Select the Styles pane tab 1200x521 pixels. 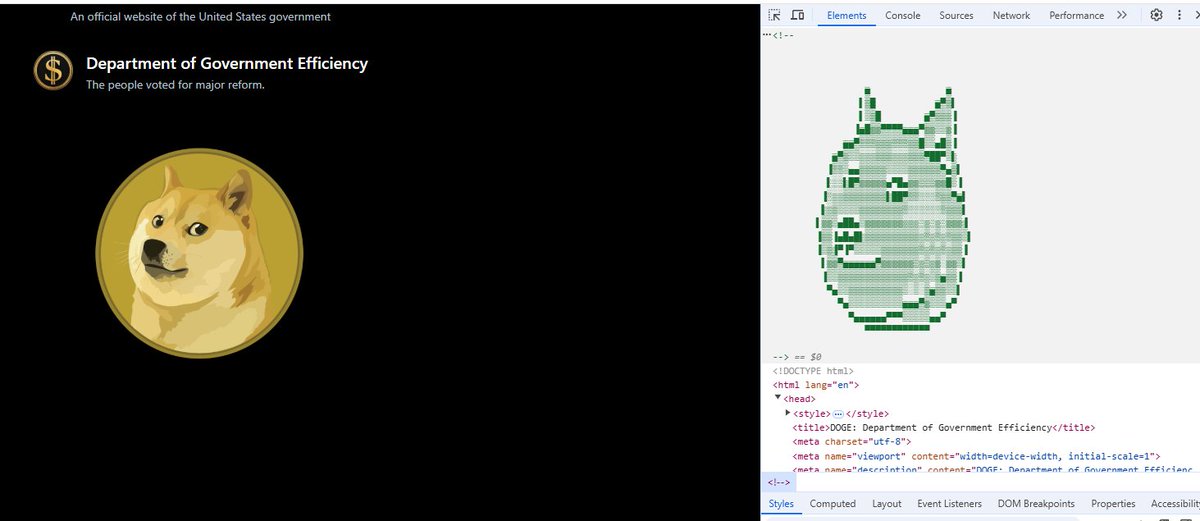coord(781,504)
